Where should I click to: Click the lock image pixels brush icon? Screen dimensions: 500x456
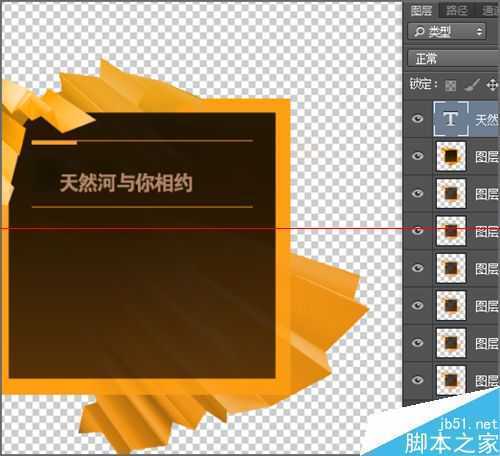click(x=472, y=85)
